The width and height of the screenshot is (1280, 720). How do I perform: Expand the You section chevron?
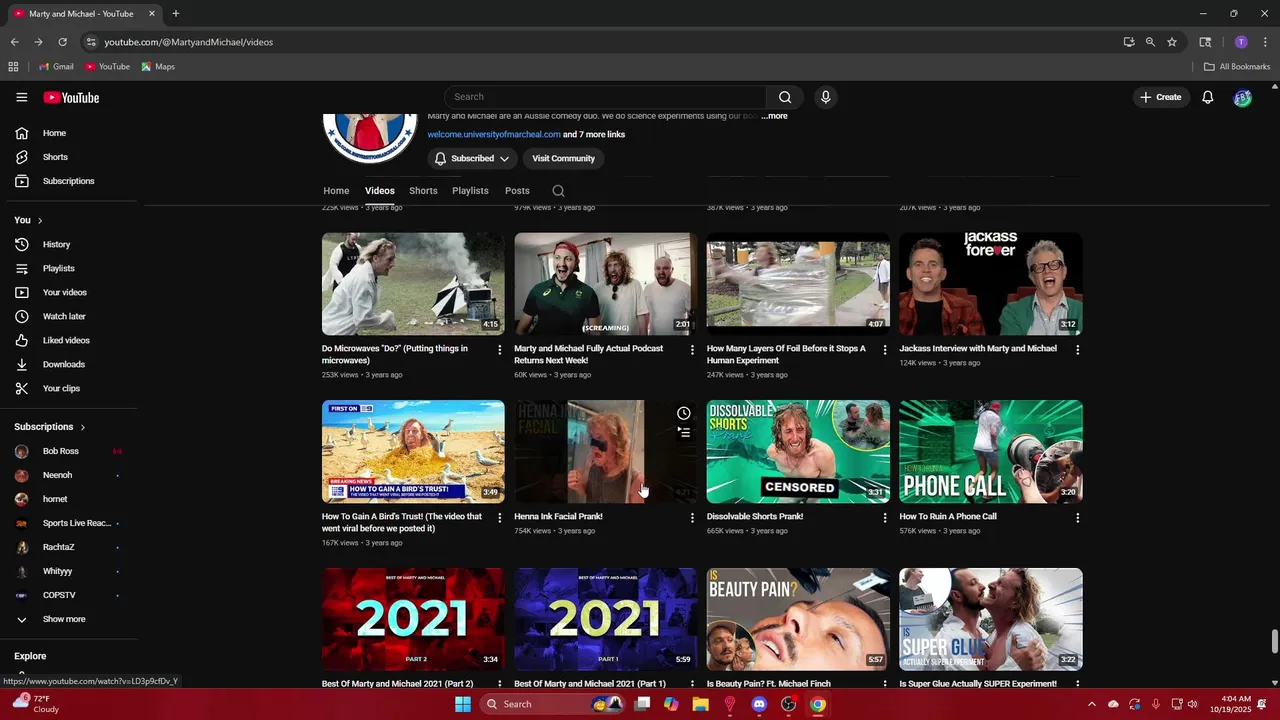[x=40, y=220]
